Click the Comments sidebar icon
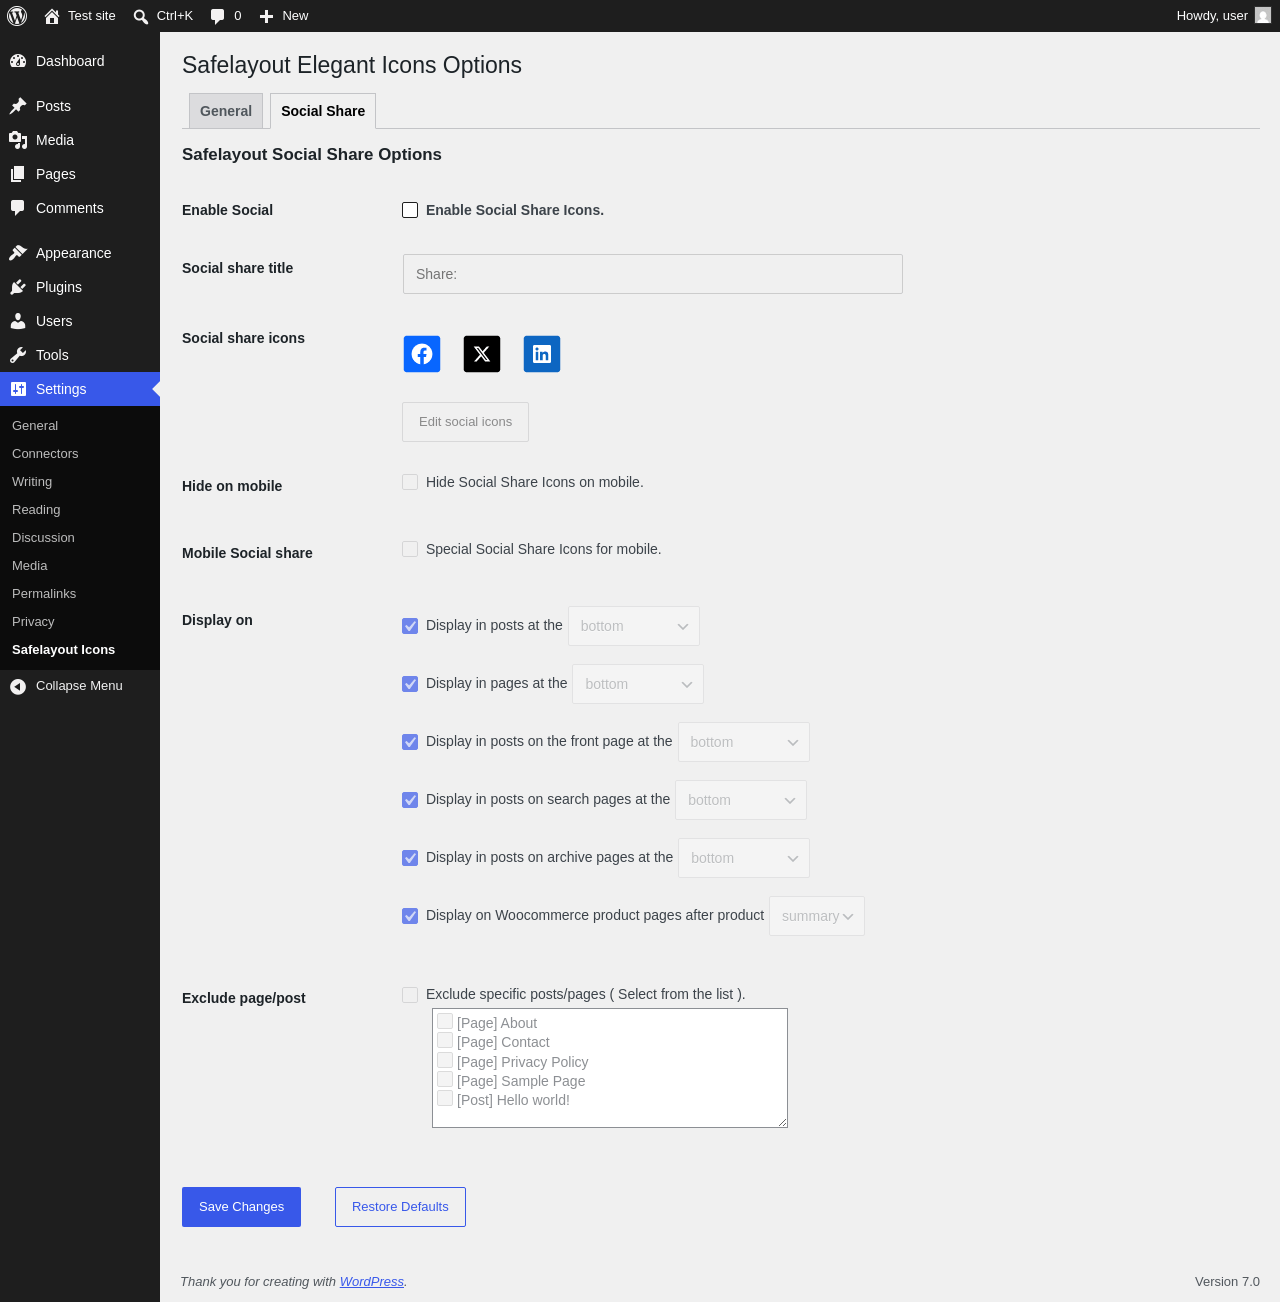1280x1302 pixels. point(18,208)
